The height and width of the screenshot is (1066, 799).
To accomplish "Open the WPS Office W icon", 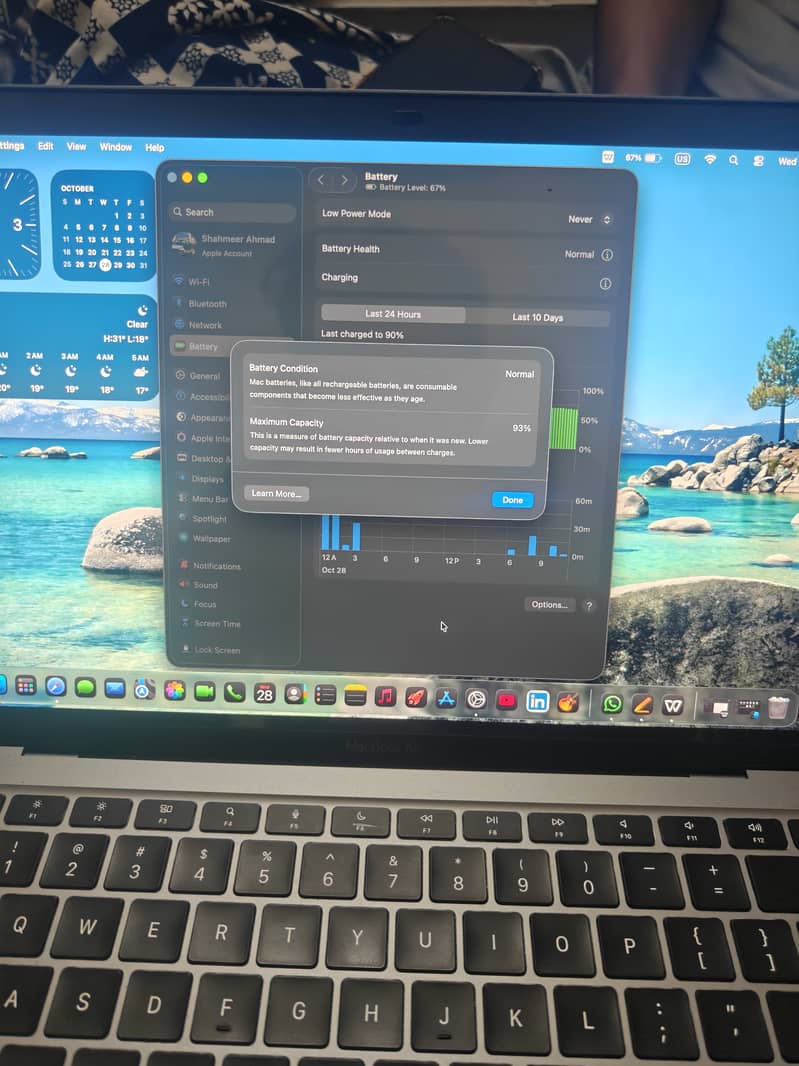I will (673, 706).
